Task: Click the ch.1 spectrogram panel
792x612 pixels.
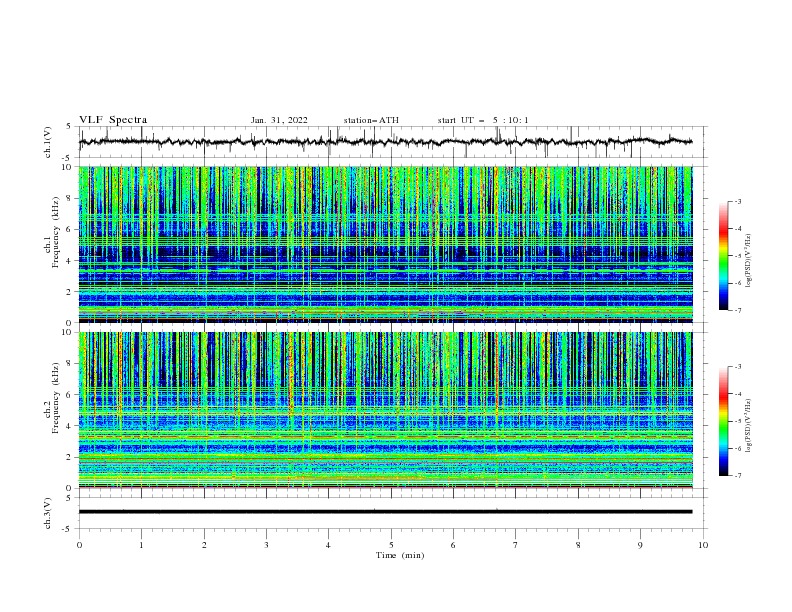Action: coord(386,244)
